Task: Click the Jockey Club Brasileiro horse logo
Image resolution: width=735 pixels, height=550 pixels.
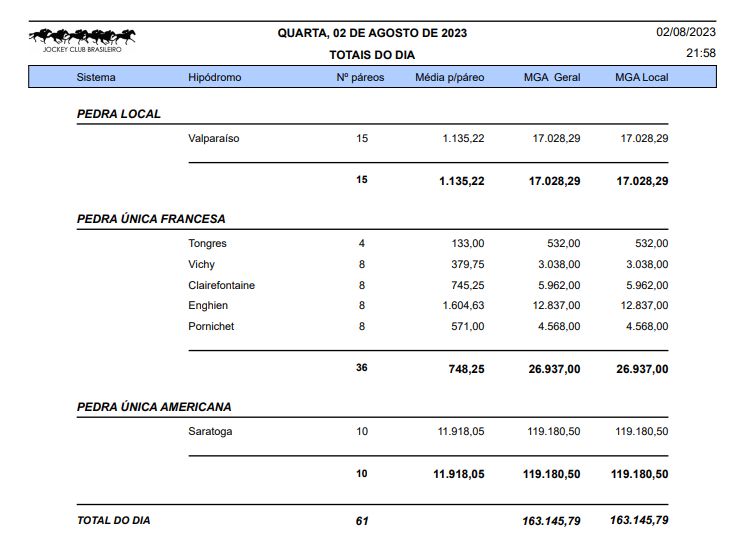Action: coord(82,40)
